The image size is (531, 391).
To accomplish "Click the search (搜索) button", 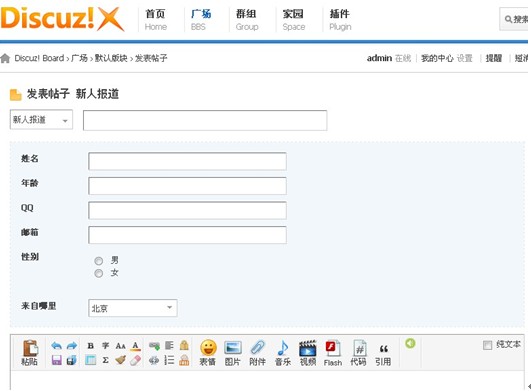I will [515, 19].
